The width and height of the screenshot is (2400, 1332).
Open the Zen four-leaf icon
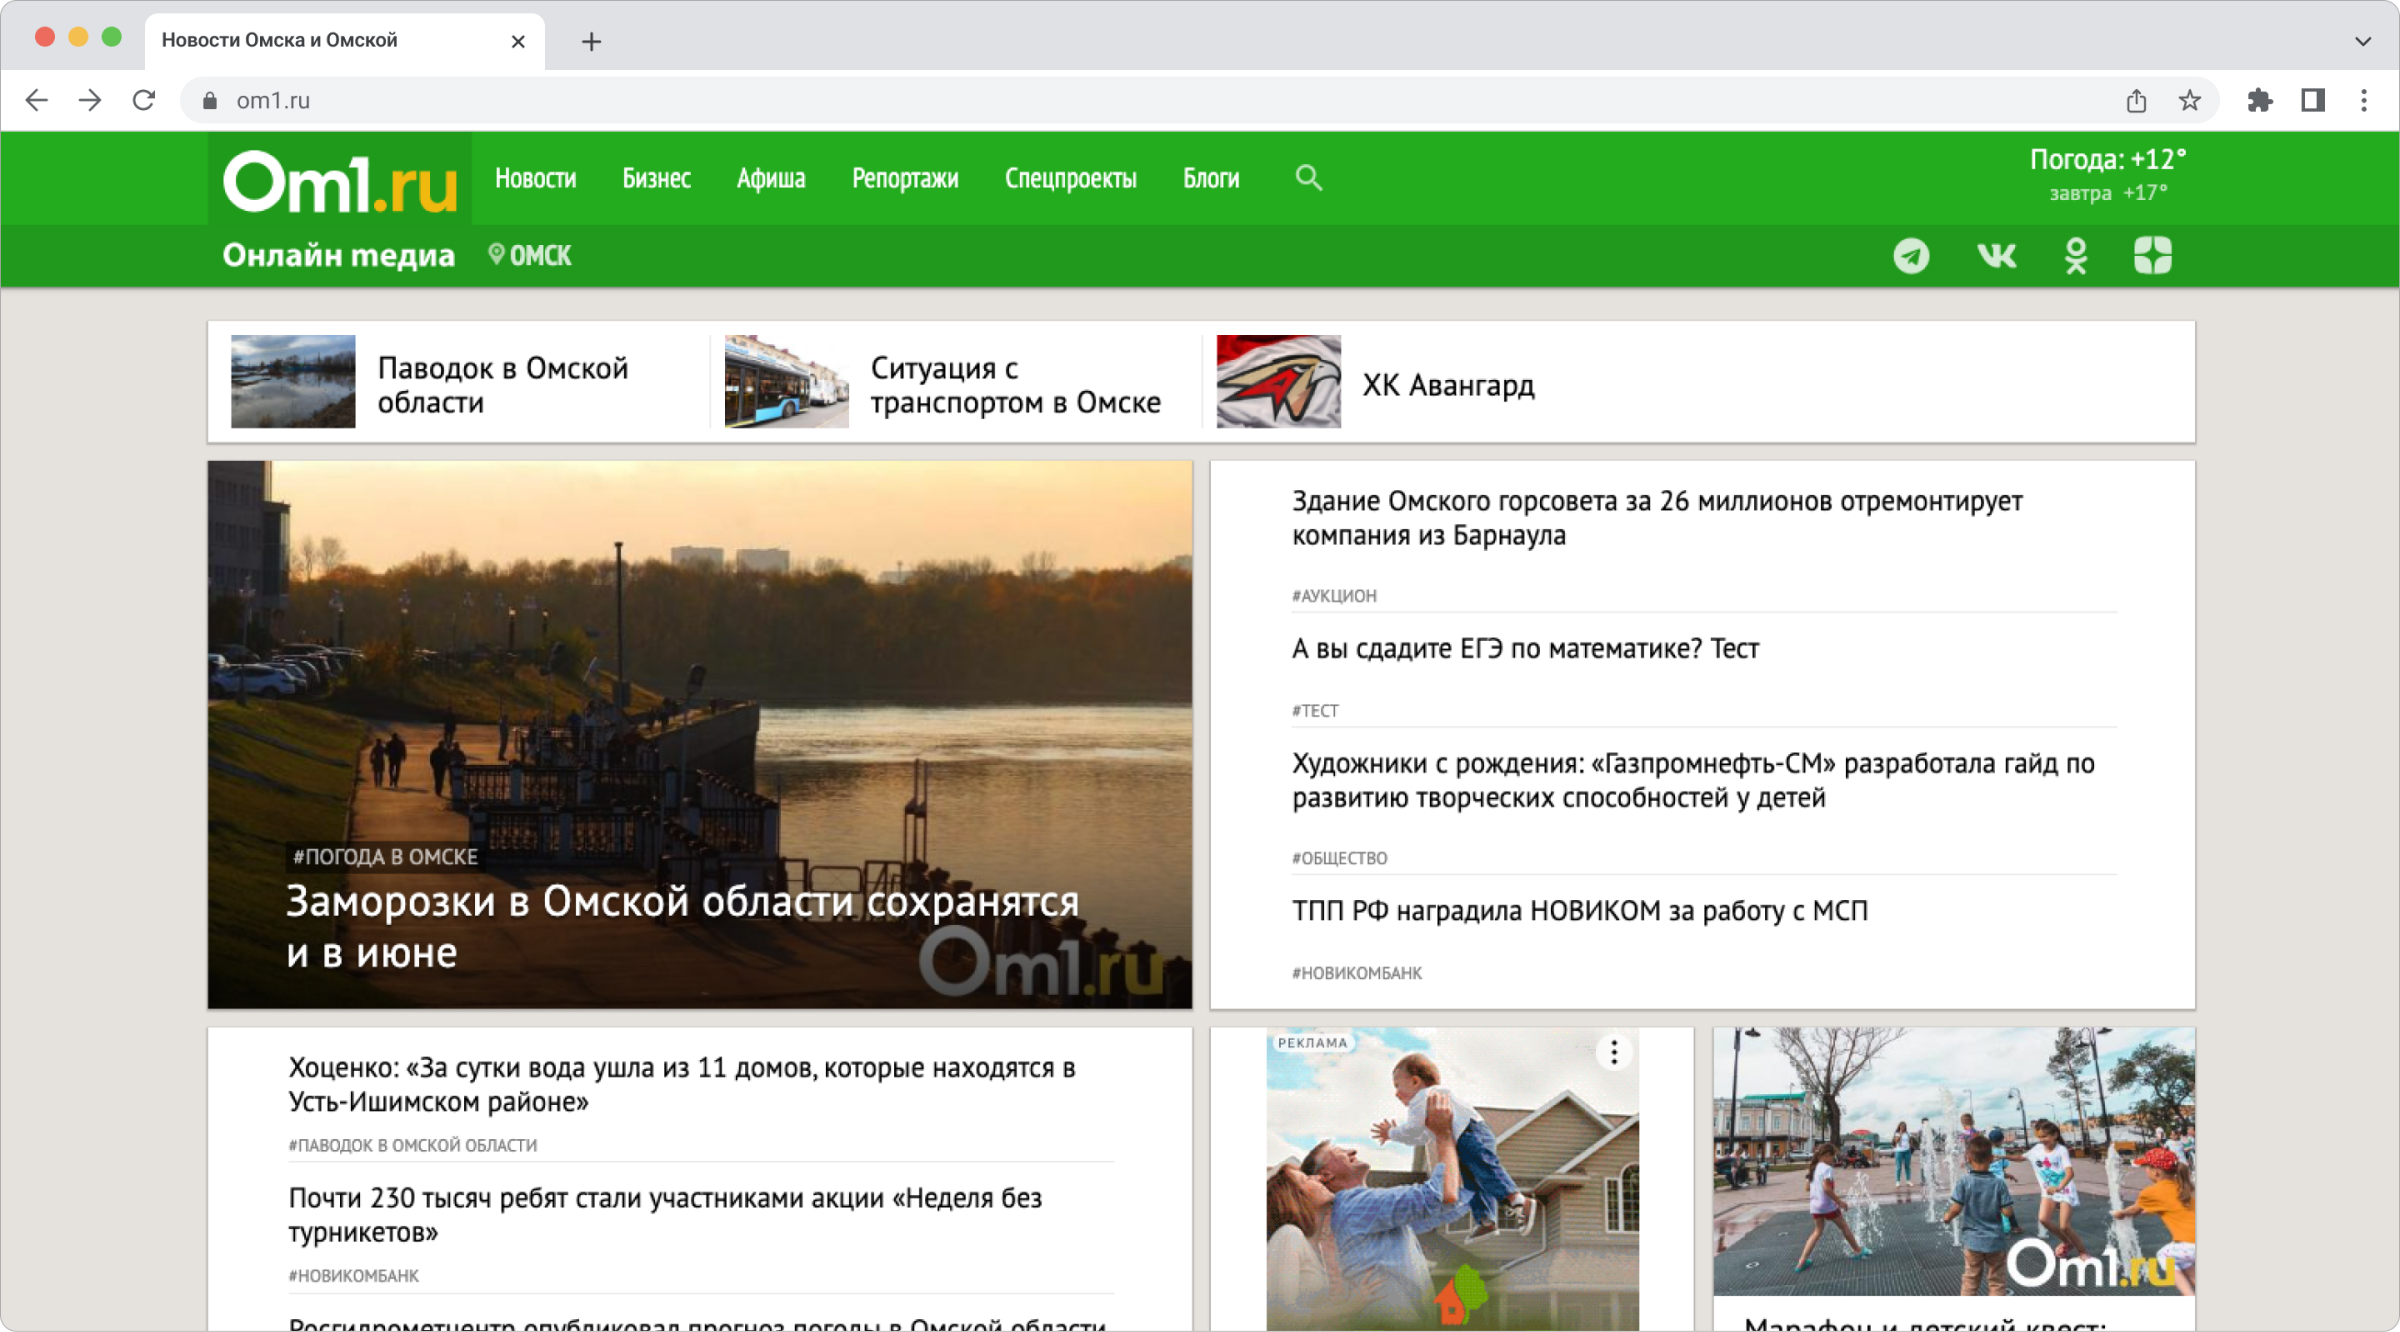tap(2153, 256)
